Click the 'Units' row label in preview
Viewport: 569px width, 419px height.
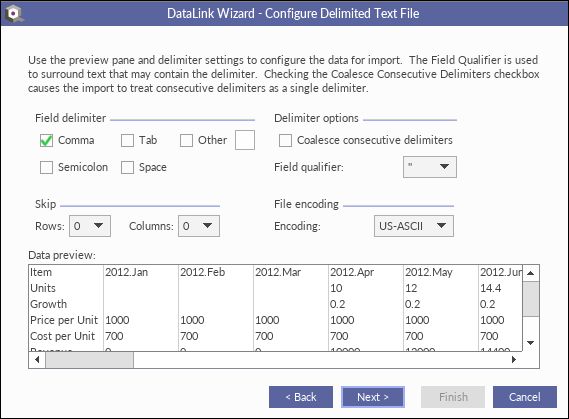(43, 288)
